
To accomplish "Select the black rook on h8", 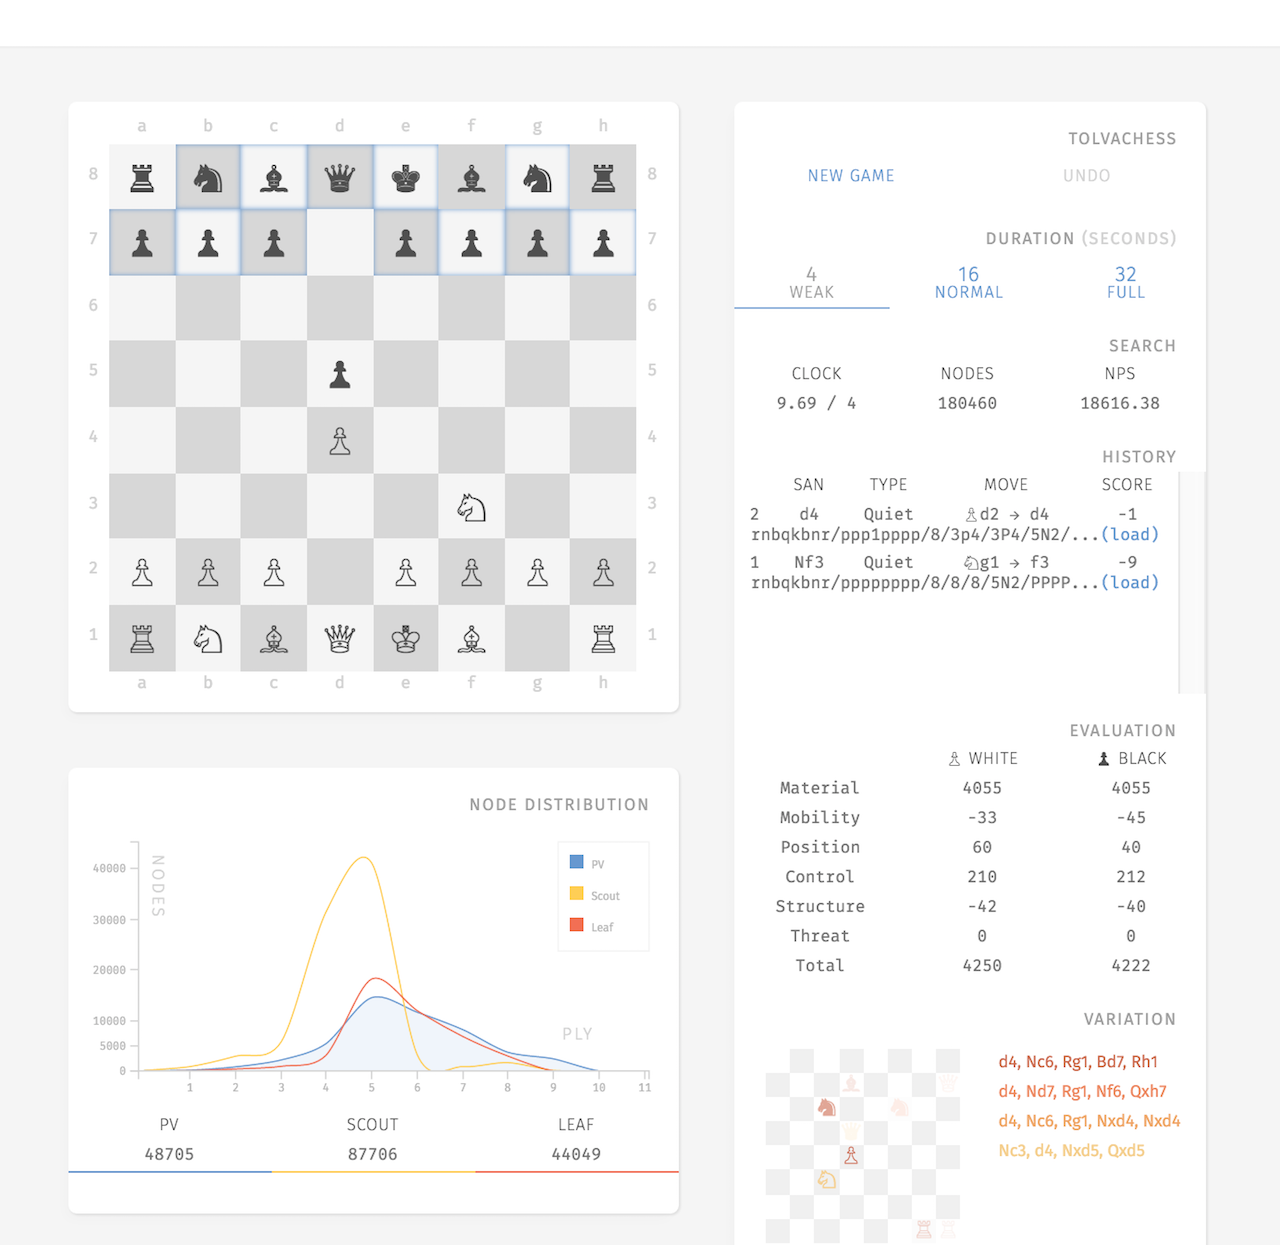I will (x=603, y=178).
